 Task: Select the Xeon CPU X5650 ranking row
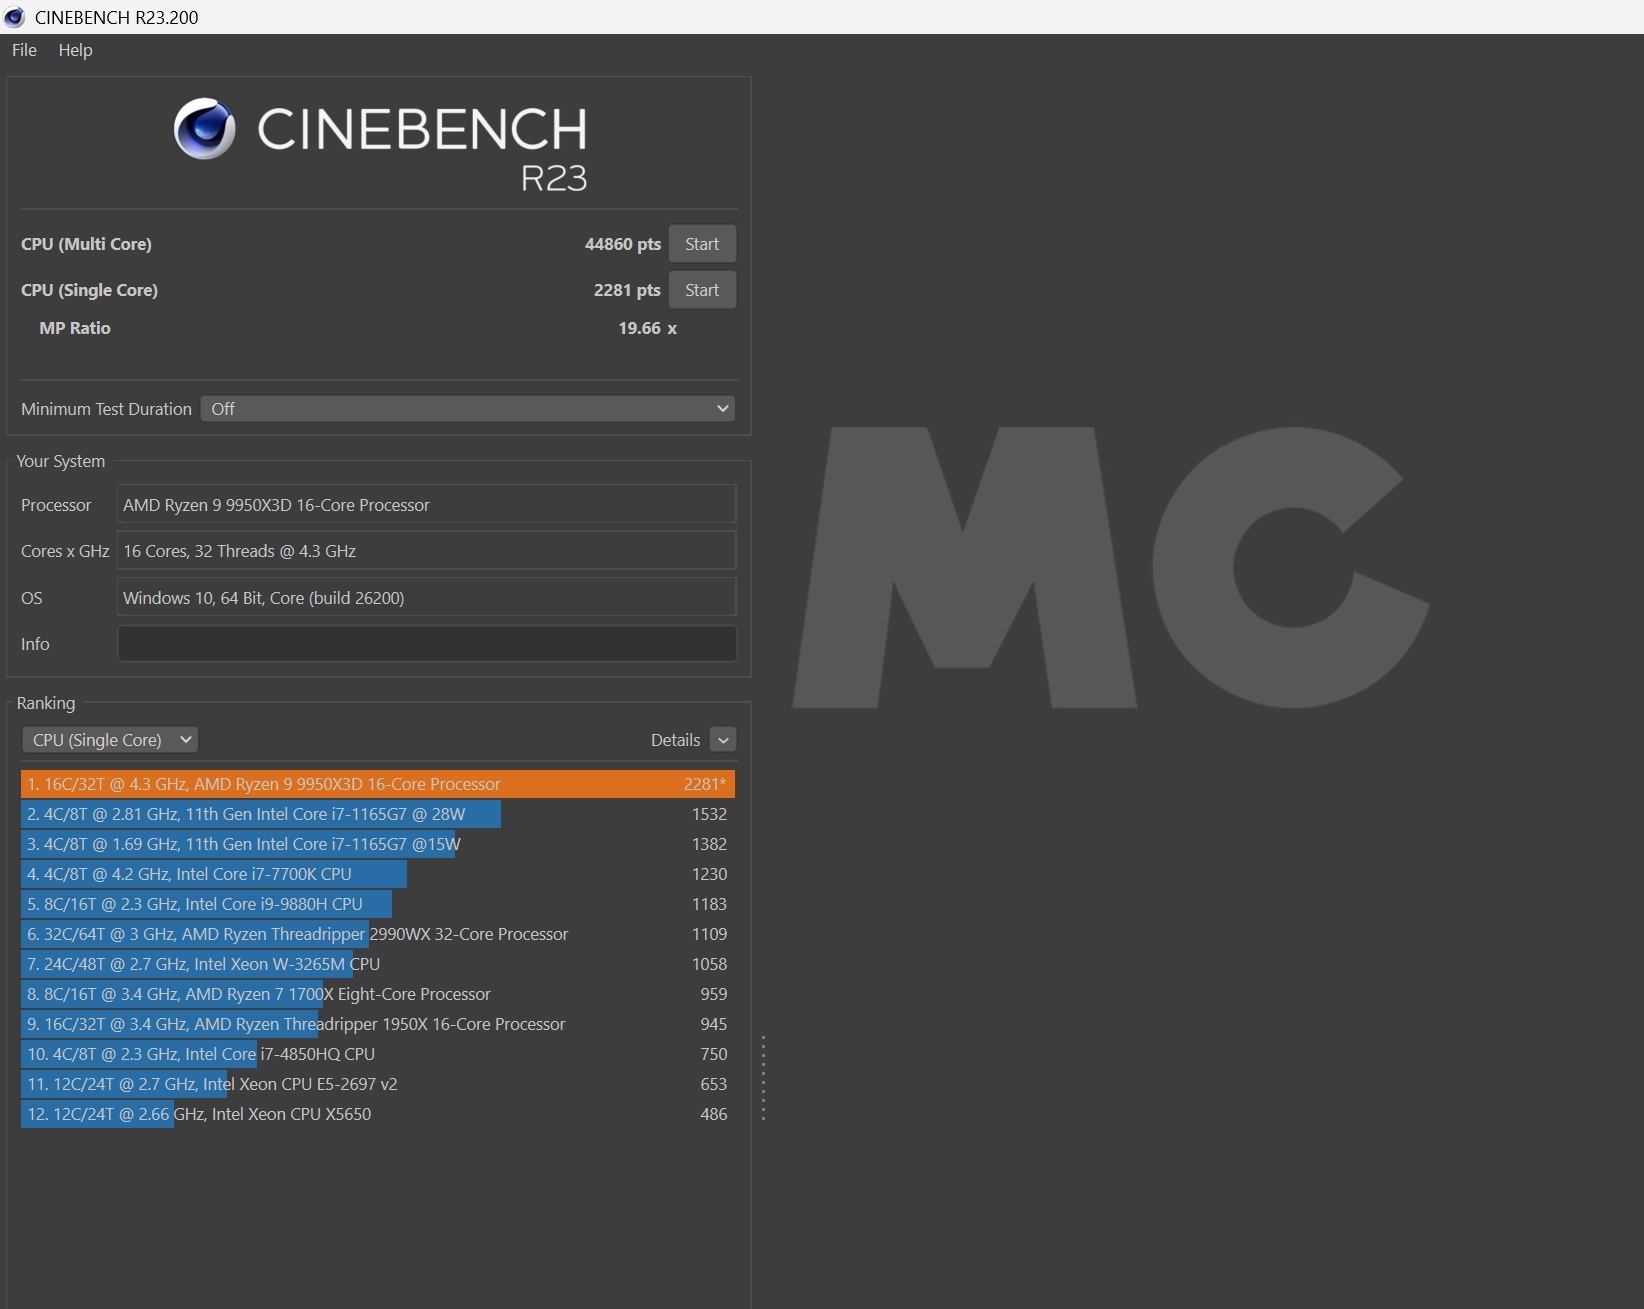pos(377,1114)
